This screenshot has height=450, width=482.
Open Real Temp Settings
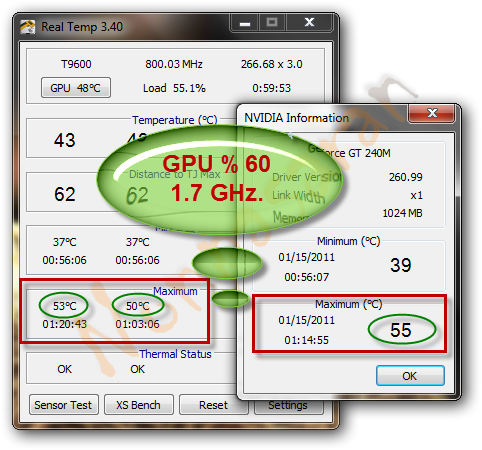point(288,406)
